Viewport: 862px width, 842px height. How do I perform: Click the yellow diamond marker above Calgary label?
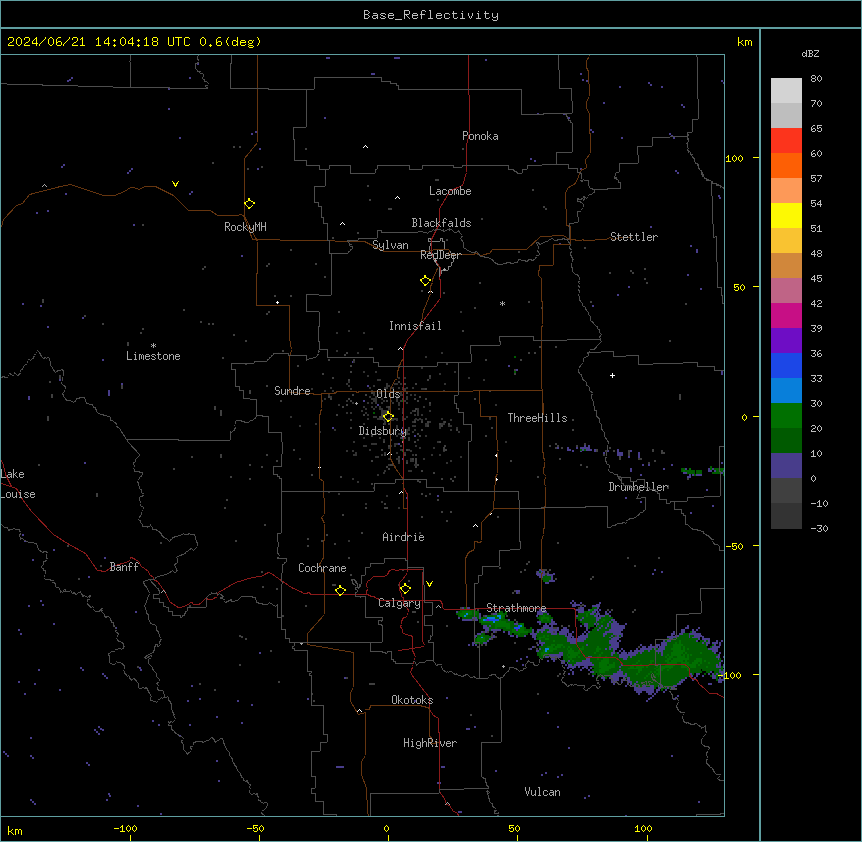[x=405, y=589]
